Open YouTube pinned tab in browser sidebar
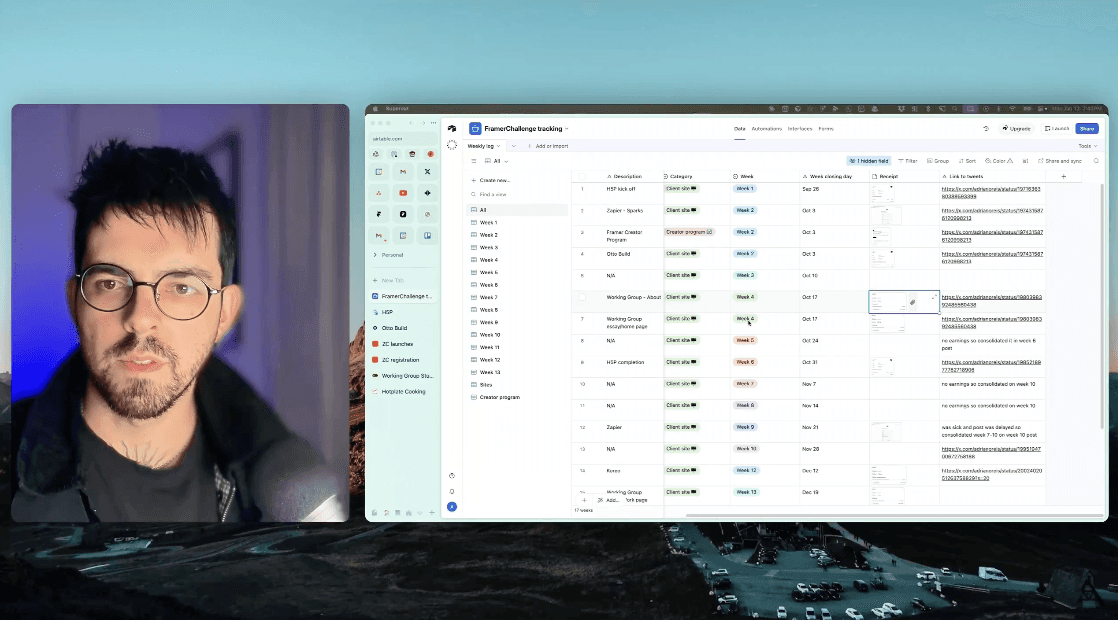 (x=403, y=193)
